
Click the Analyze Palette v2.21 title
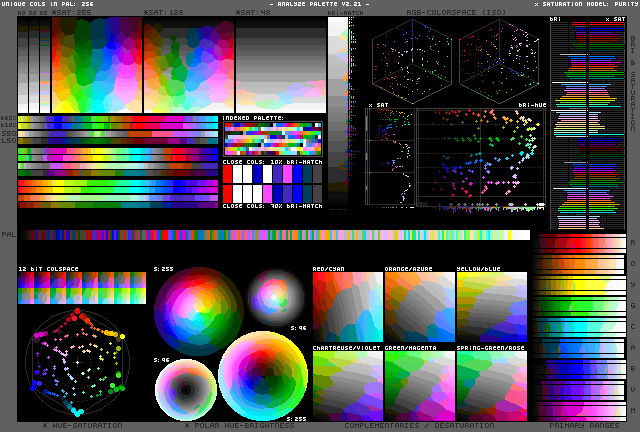coord(320,5)
